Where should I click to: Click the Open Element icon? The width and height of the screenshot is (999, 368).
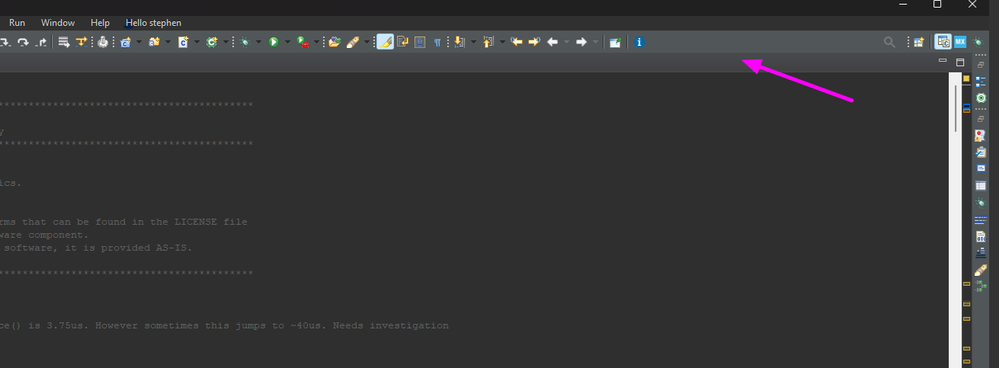point(334,42)
